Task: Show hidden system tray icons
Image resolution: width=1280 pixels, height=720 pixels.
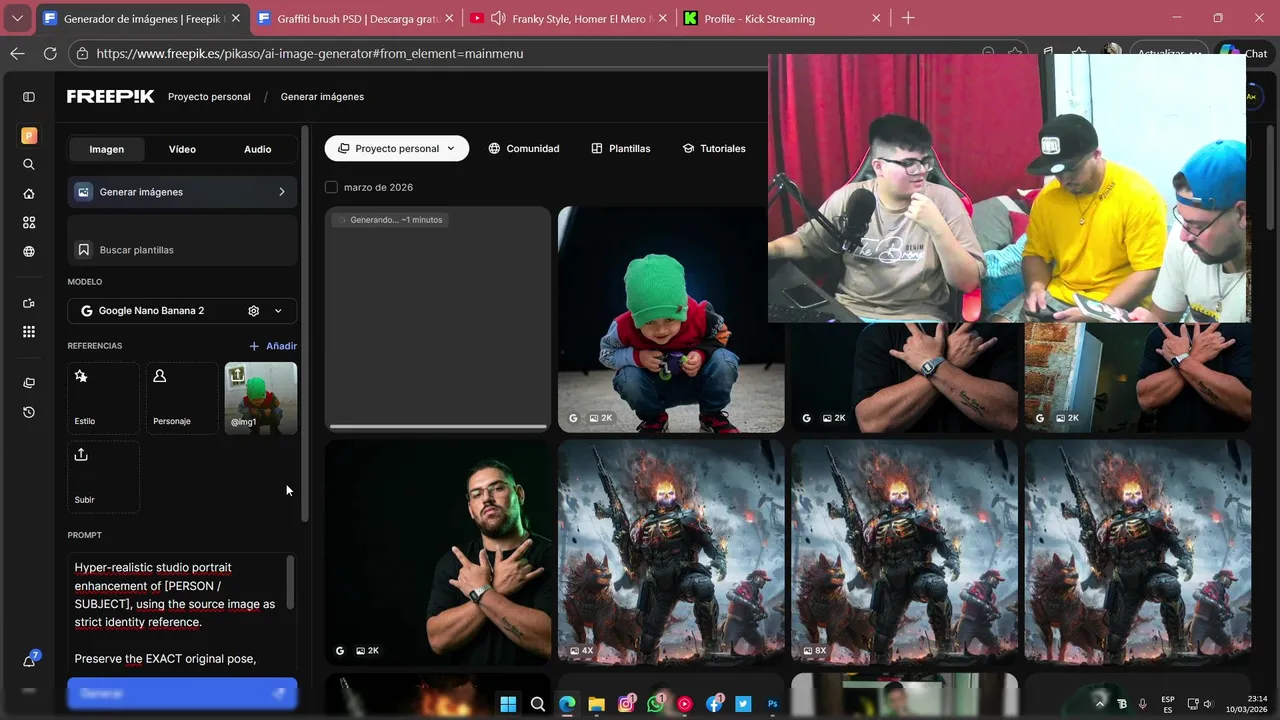Action: click(1100, 704)
